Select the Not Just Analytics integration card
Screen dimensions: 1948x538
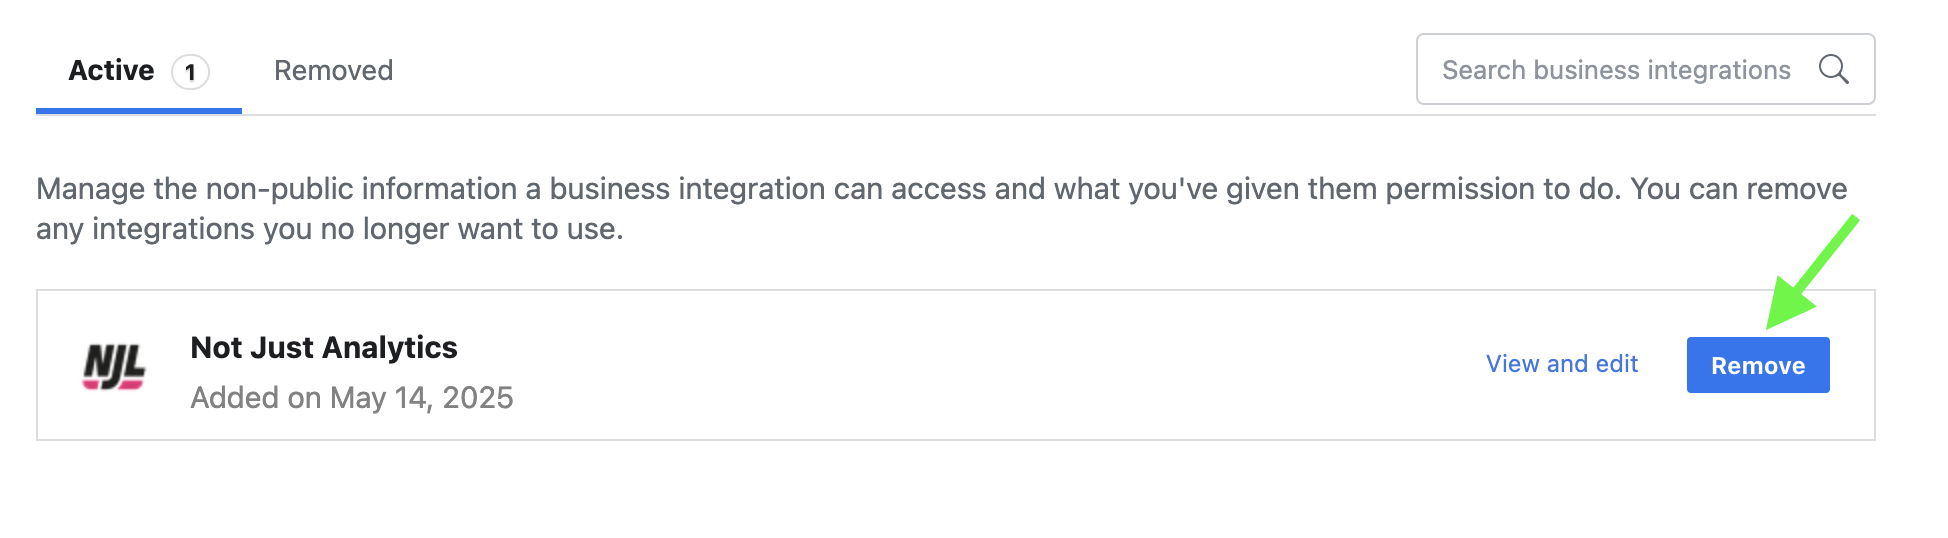[x=955, y=365]
